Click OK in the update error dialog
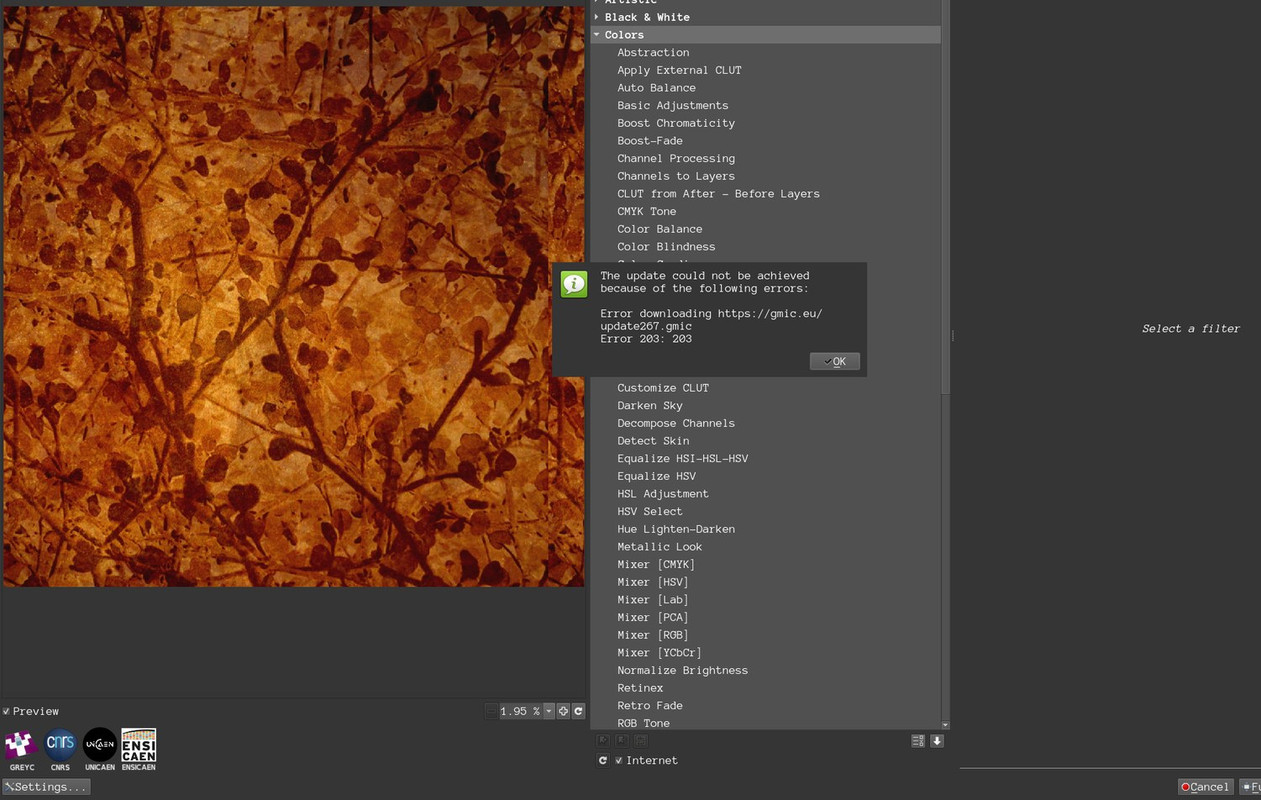 point(835,361)
